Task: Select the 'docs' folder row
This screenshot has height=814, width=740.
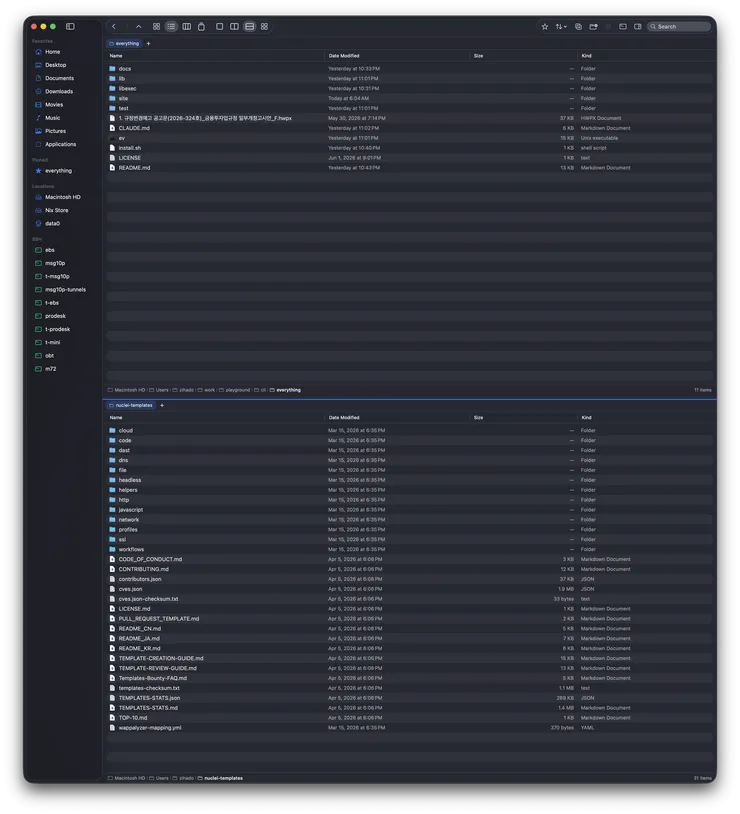Action: [410, 69]
